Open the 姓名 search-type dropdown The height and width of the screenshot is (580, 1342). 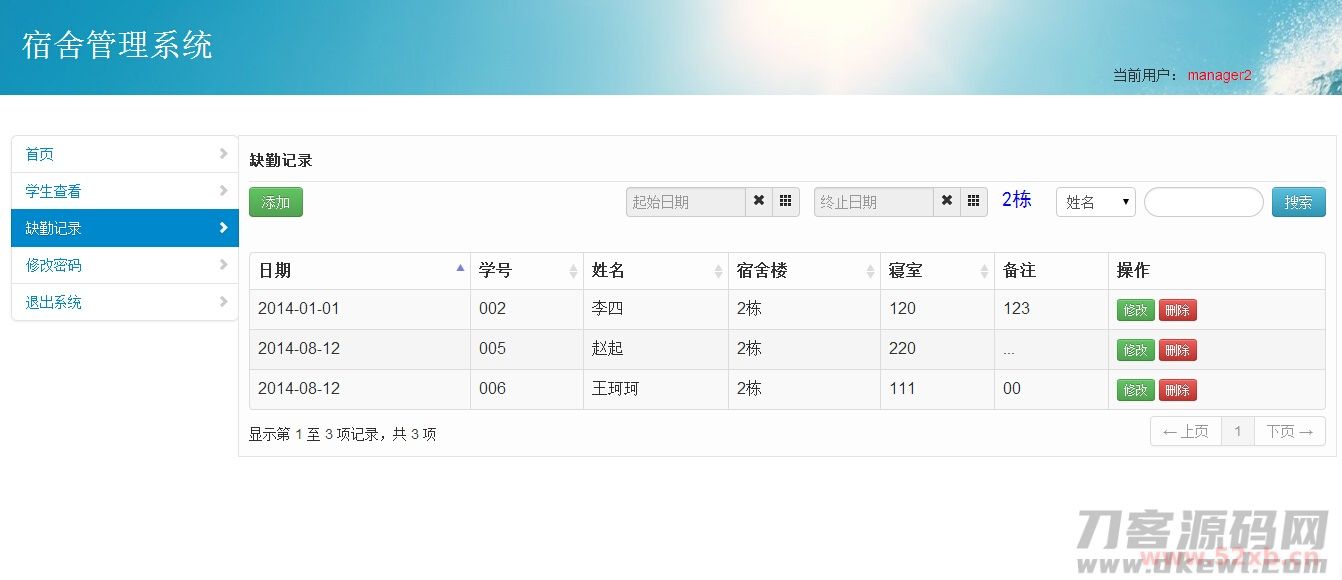click(x=1096, y=202)
